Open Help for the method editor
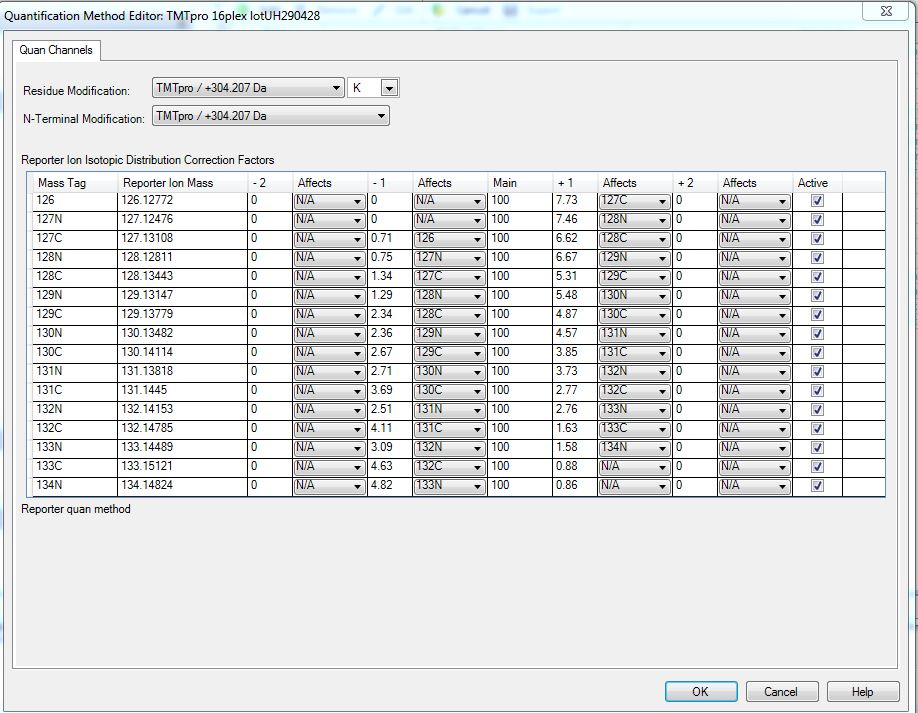Screen dimensions: 918x713 pos(862,691)
